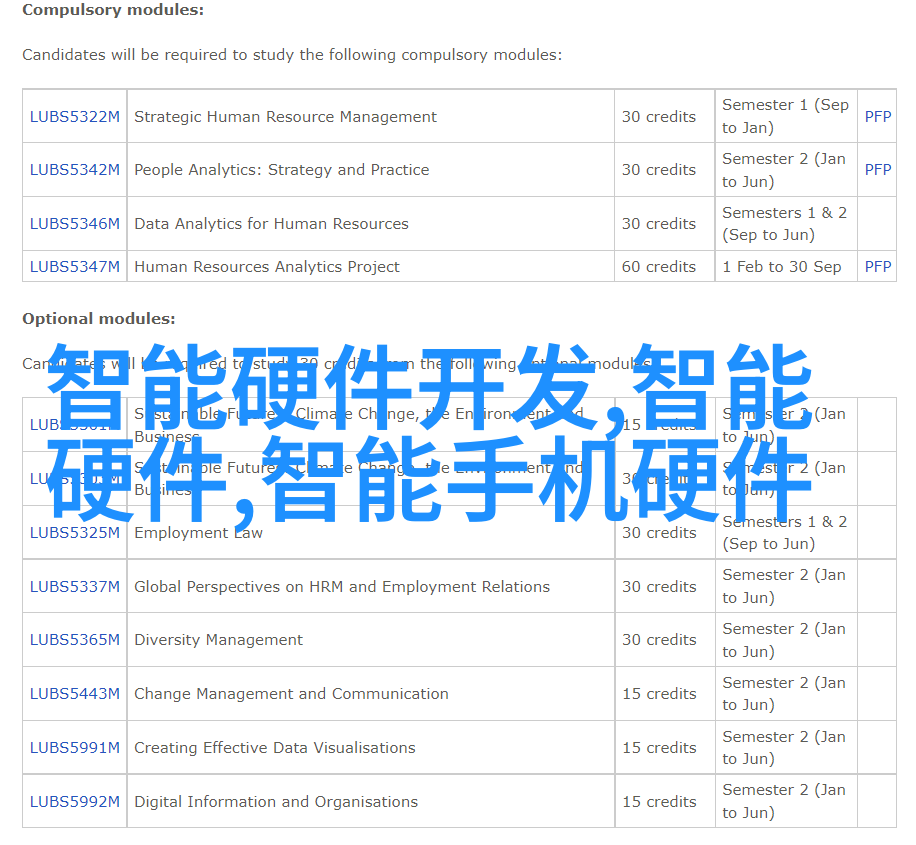Click 'Semesters 1 & 2' cell in LUBS5346M row
This screenshot has width=916, height=845.
(785, 223)
